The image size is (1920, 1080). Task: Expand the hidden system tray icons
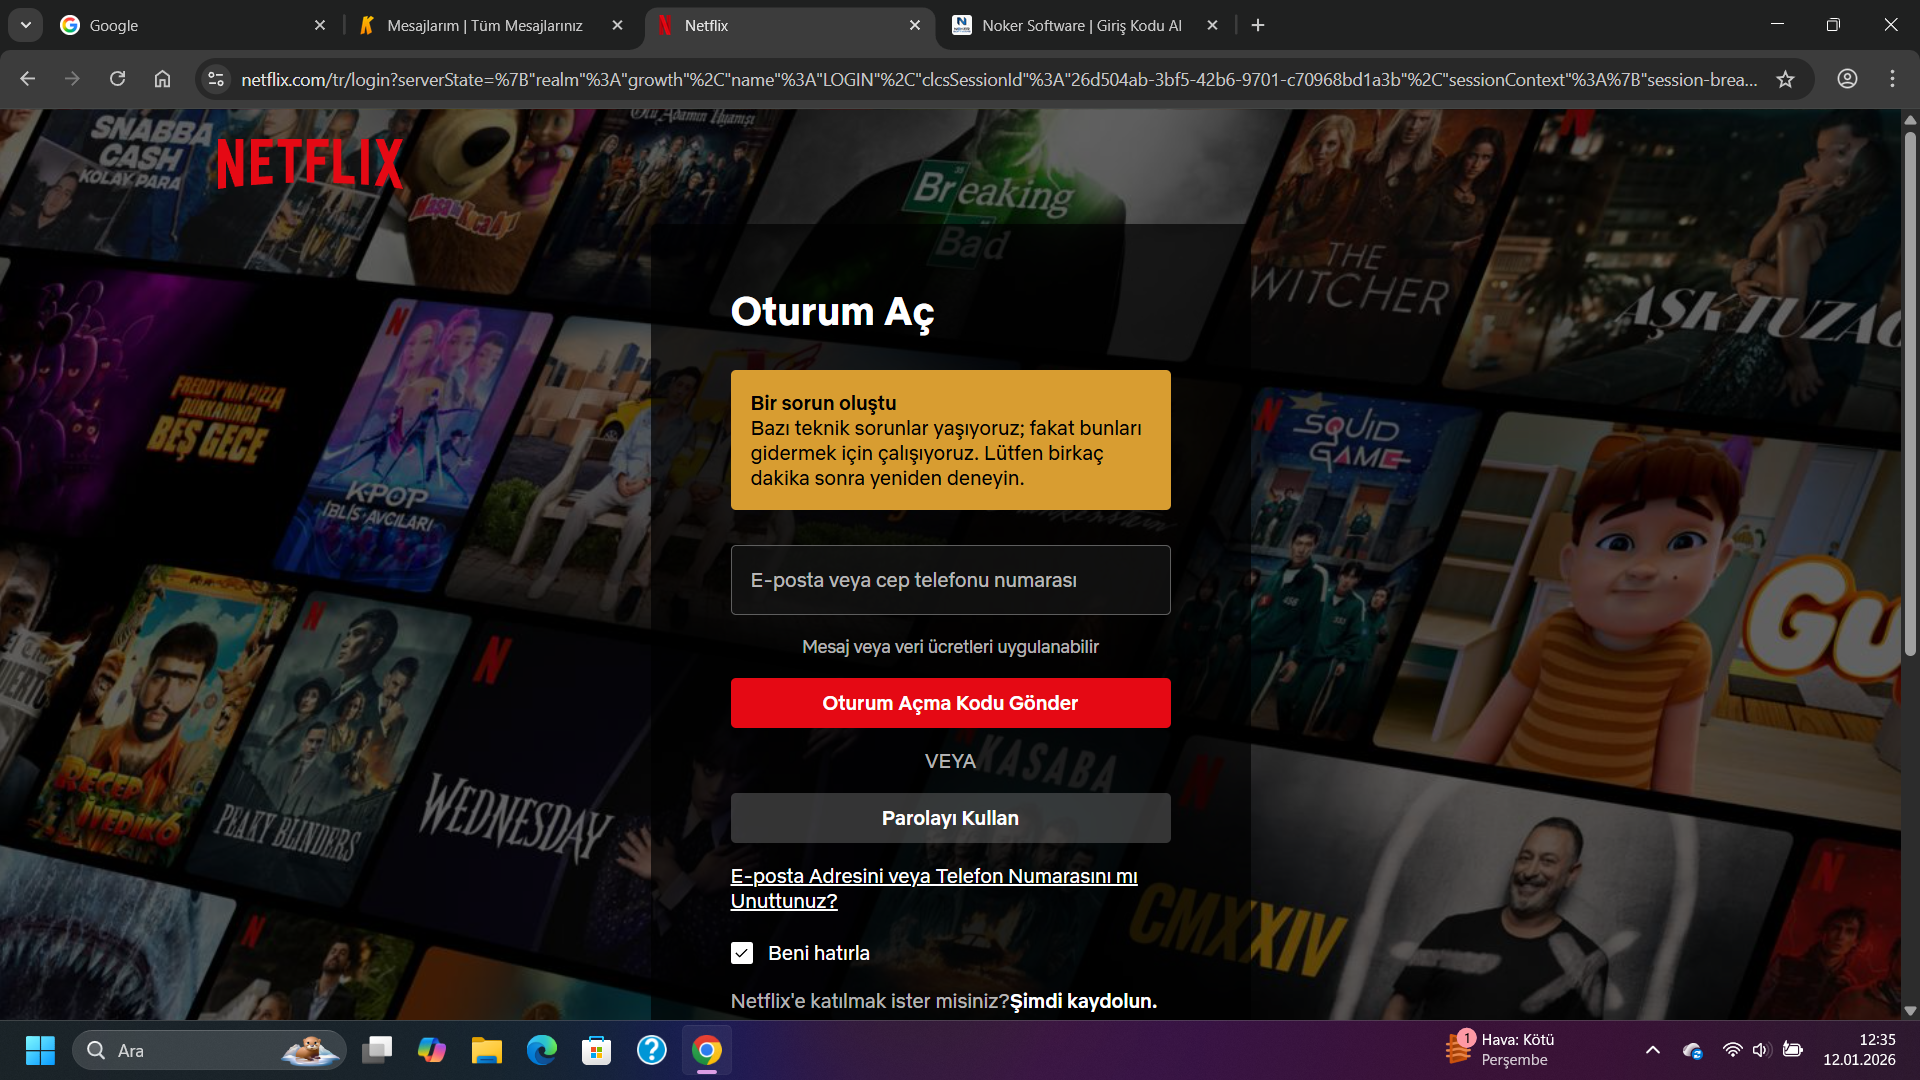(1653, 1050)
